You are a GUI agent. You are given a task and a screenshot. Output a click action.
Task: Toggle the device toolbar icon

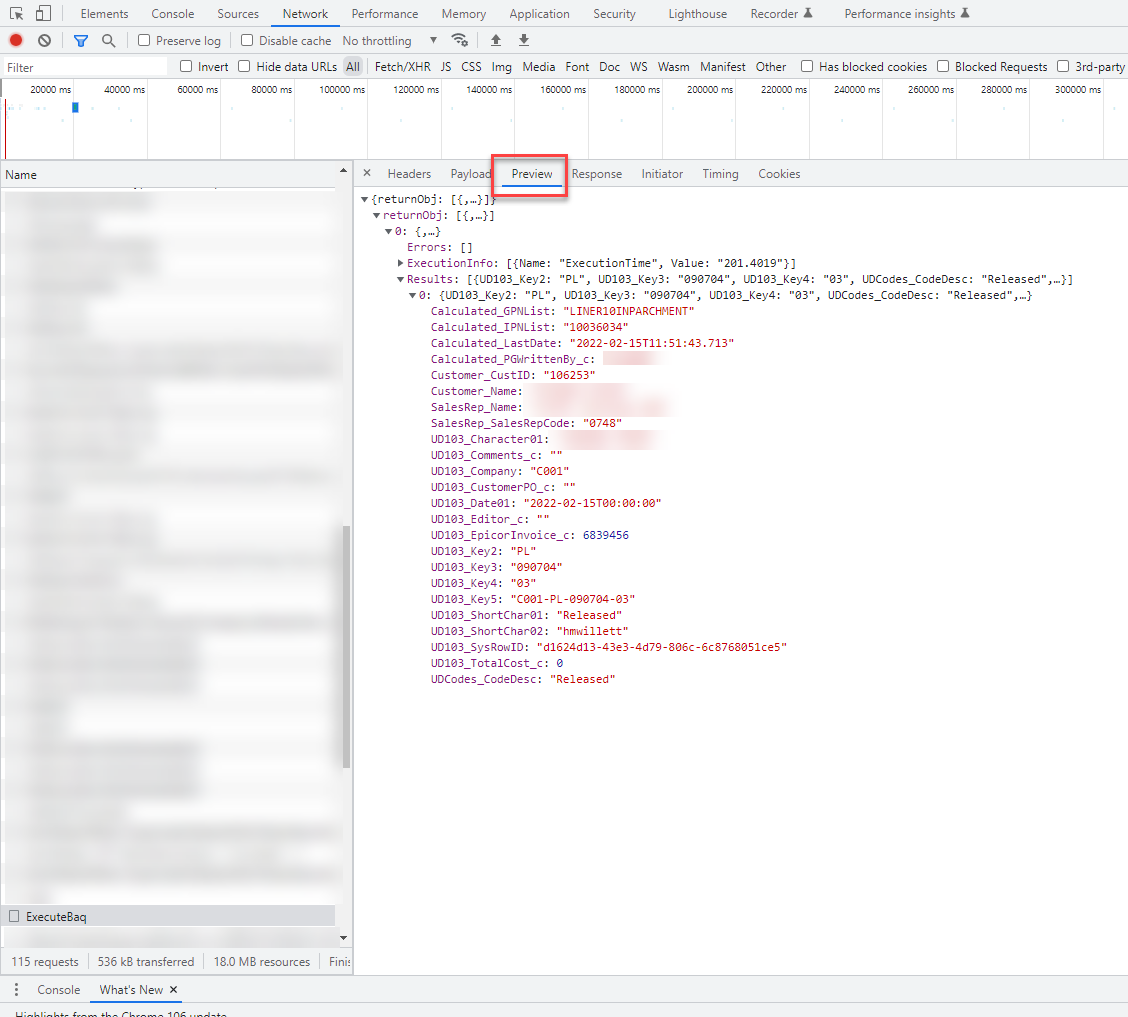click(x=43, y=14)
